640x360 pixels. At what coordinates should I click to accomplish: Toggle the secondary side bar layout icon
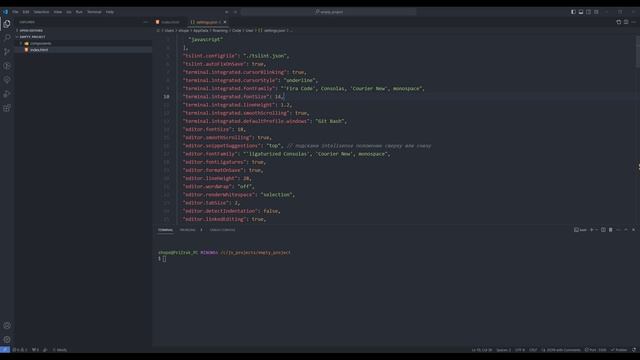589,12
